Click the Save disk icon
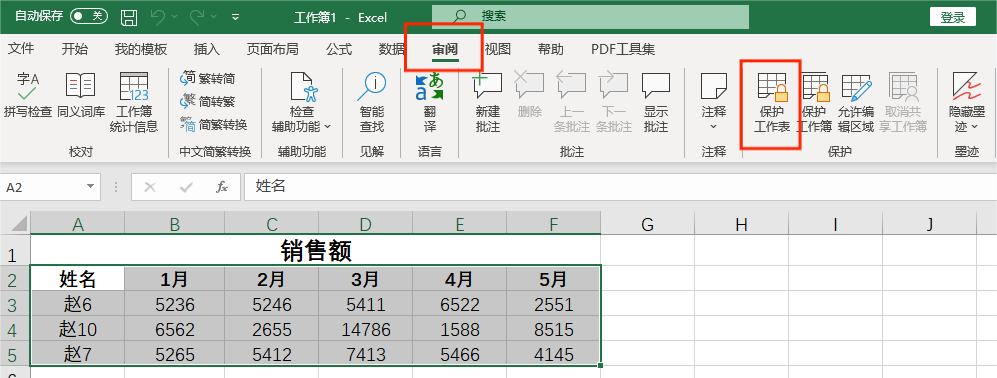This screenshot has width=997, height=378. [129, 17]
